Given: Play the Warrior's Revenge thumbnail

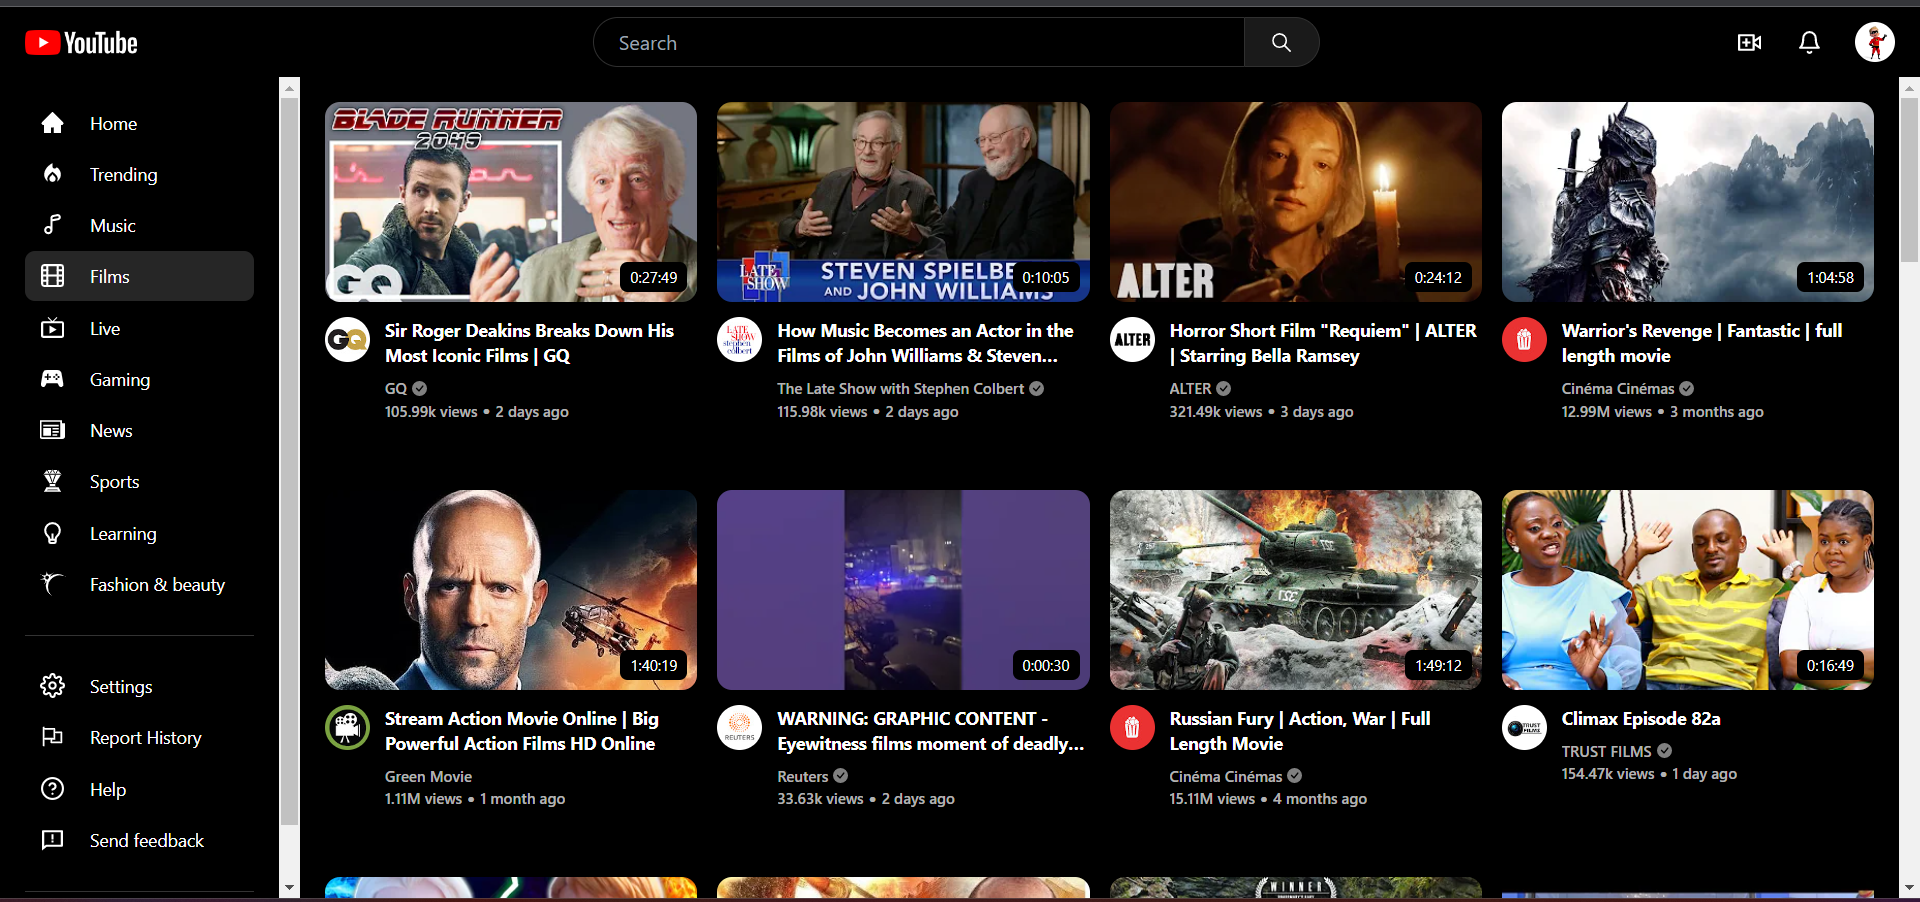Looking at the screenshot, I should click(x=1688, y=202).
